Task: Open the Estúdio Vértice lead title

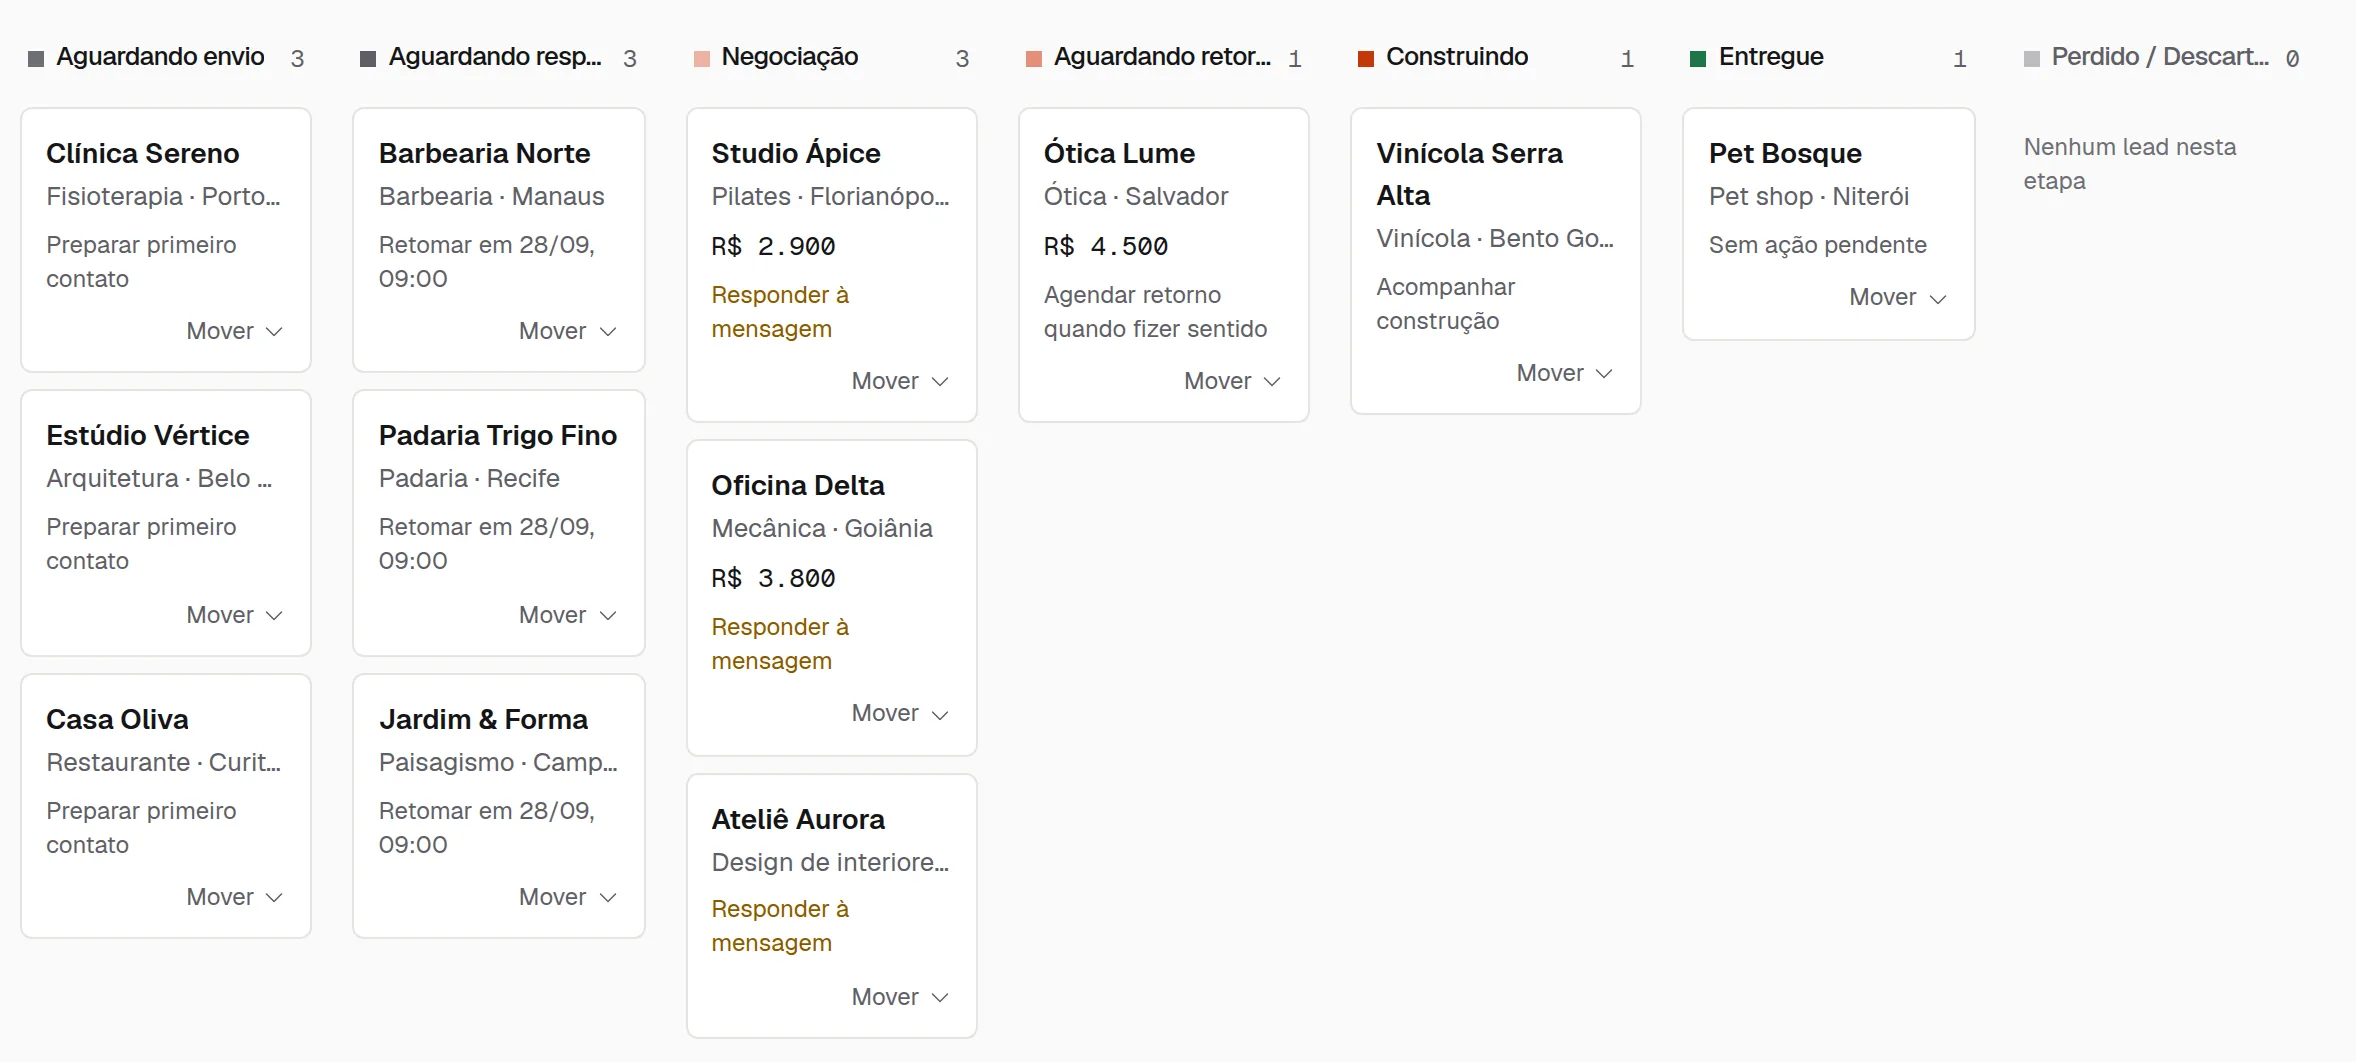Action: pos(148,435)
